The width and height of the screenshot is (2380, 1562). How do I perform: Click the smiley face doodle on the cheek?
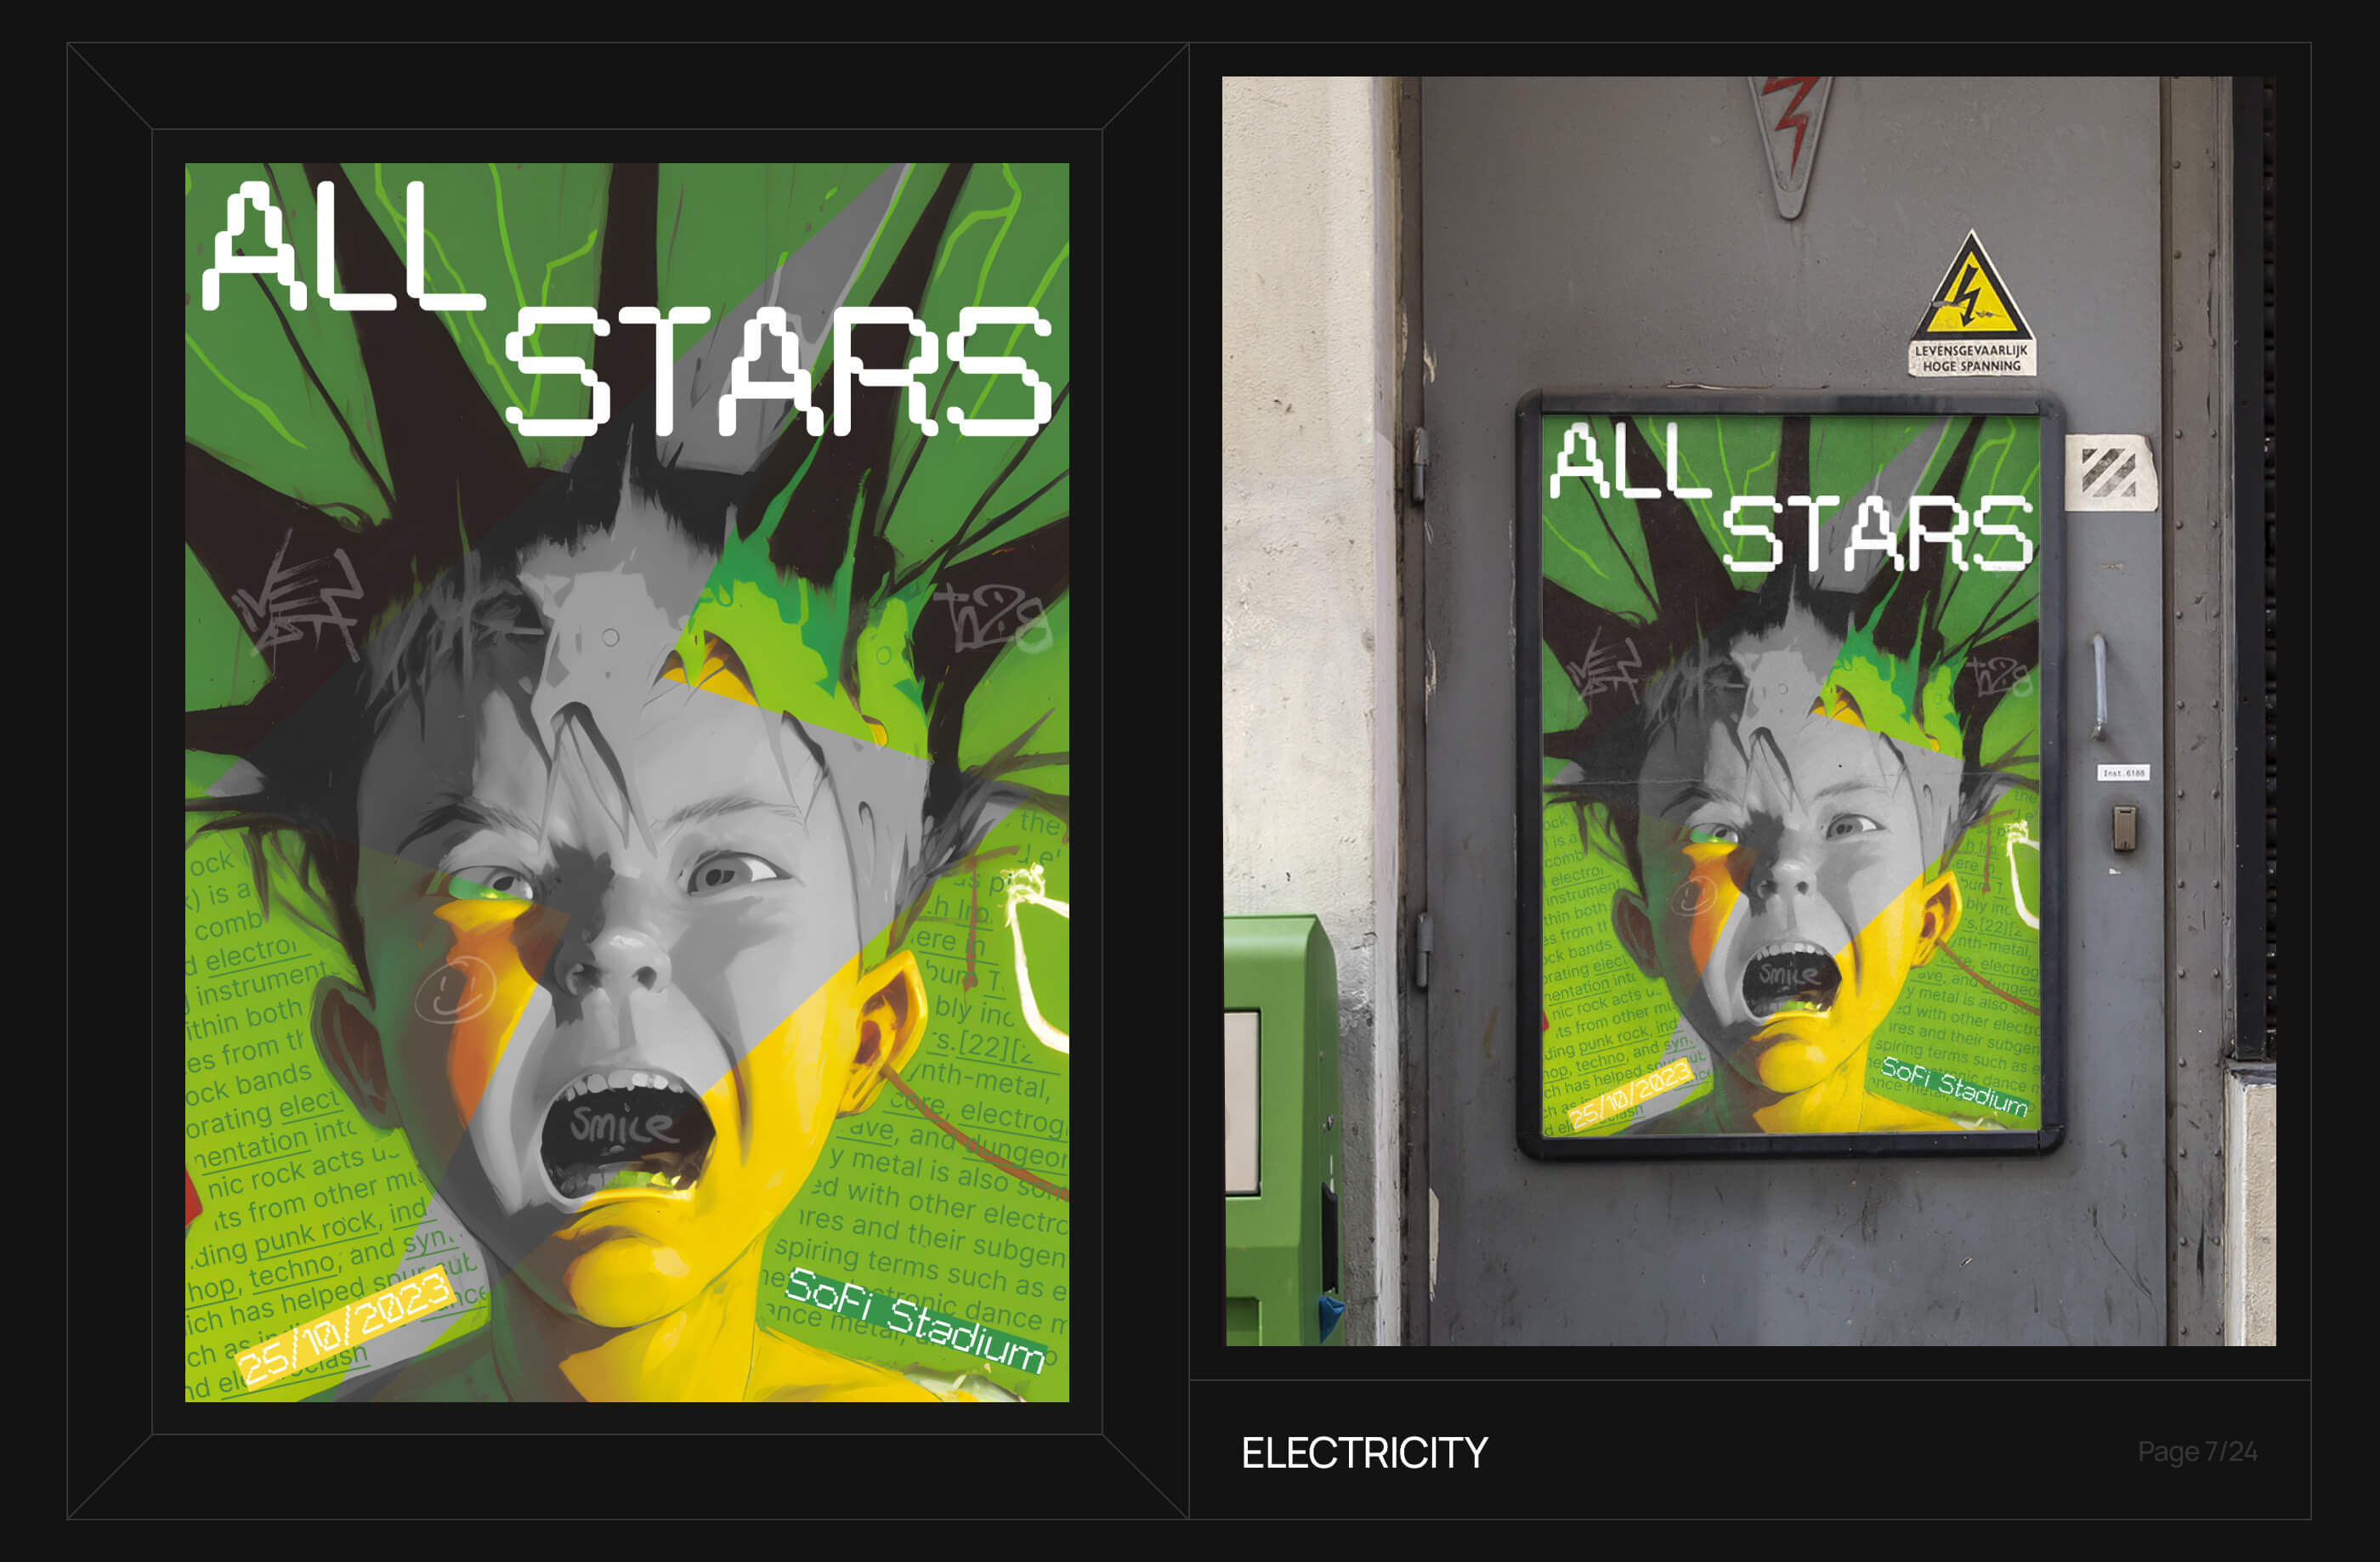coord(455,991)
